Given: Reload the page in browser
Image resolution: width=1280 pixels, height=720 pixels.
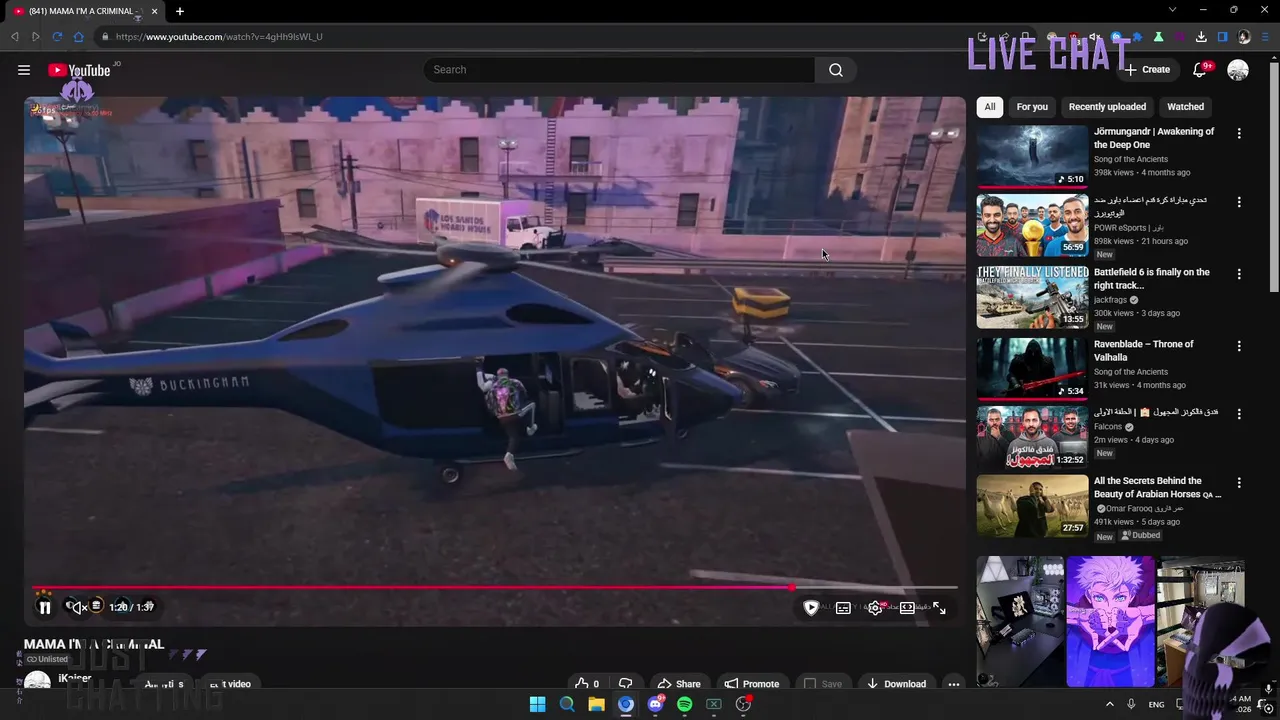Looking at the screenshot, I should pyautogui.click(x=57, y=37).
